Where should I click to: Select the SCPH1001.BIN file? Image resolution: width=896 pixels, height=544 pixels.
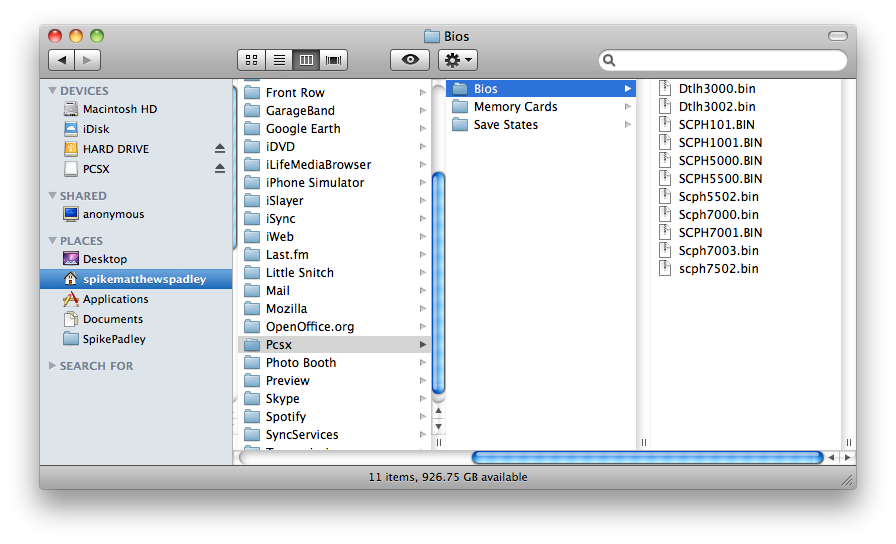pyautogui.click(x=720, y=143)
